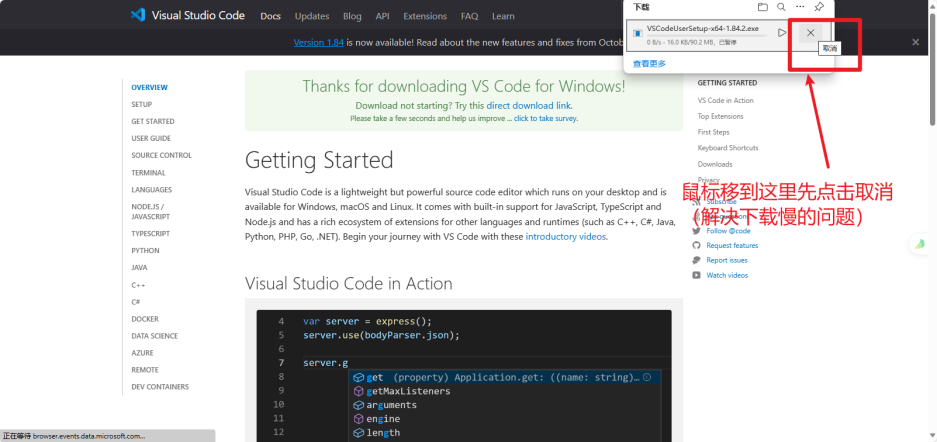The width and height of the screenshot is (937, 442).
Task: Open C# in the left sidebar
Action: point(136,302)
